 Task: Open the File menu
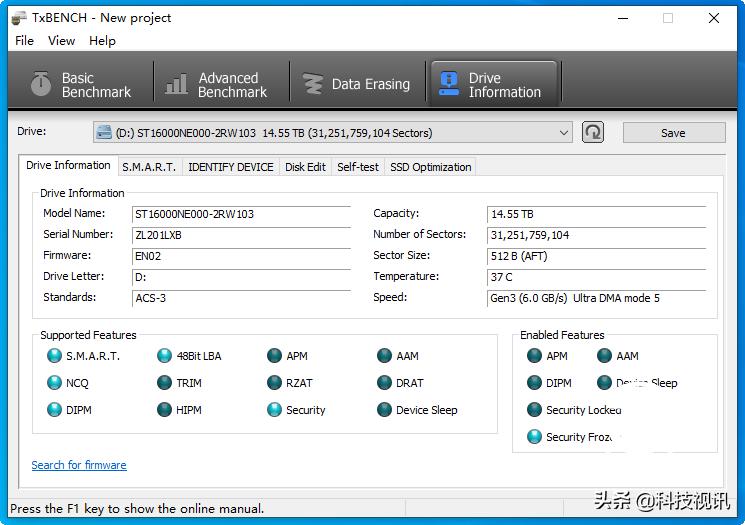(25, 41)
